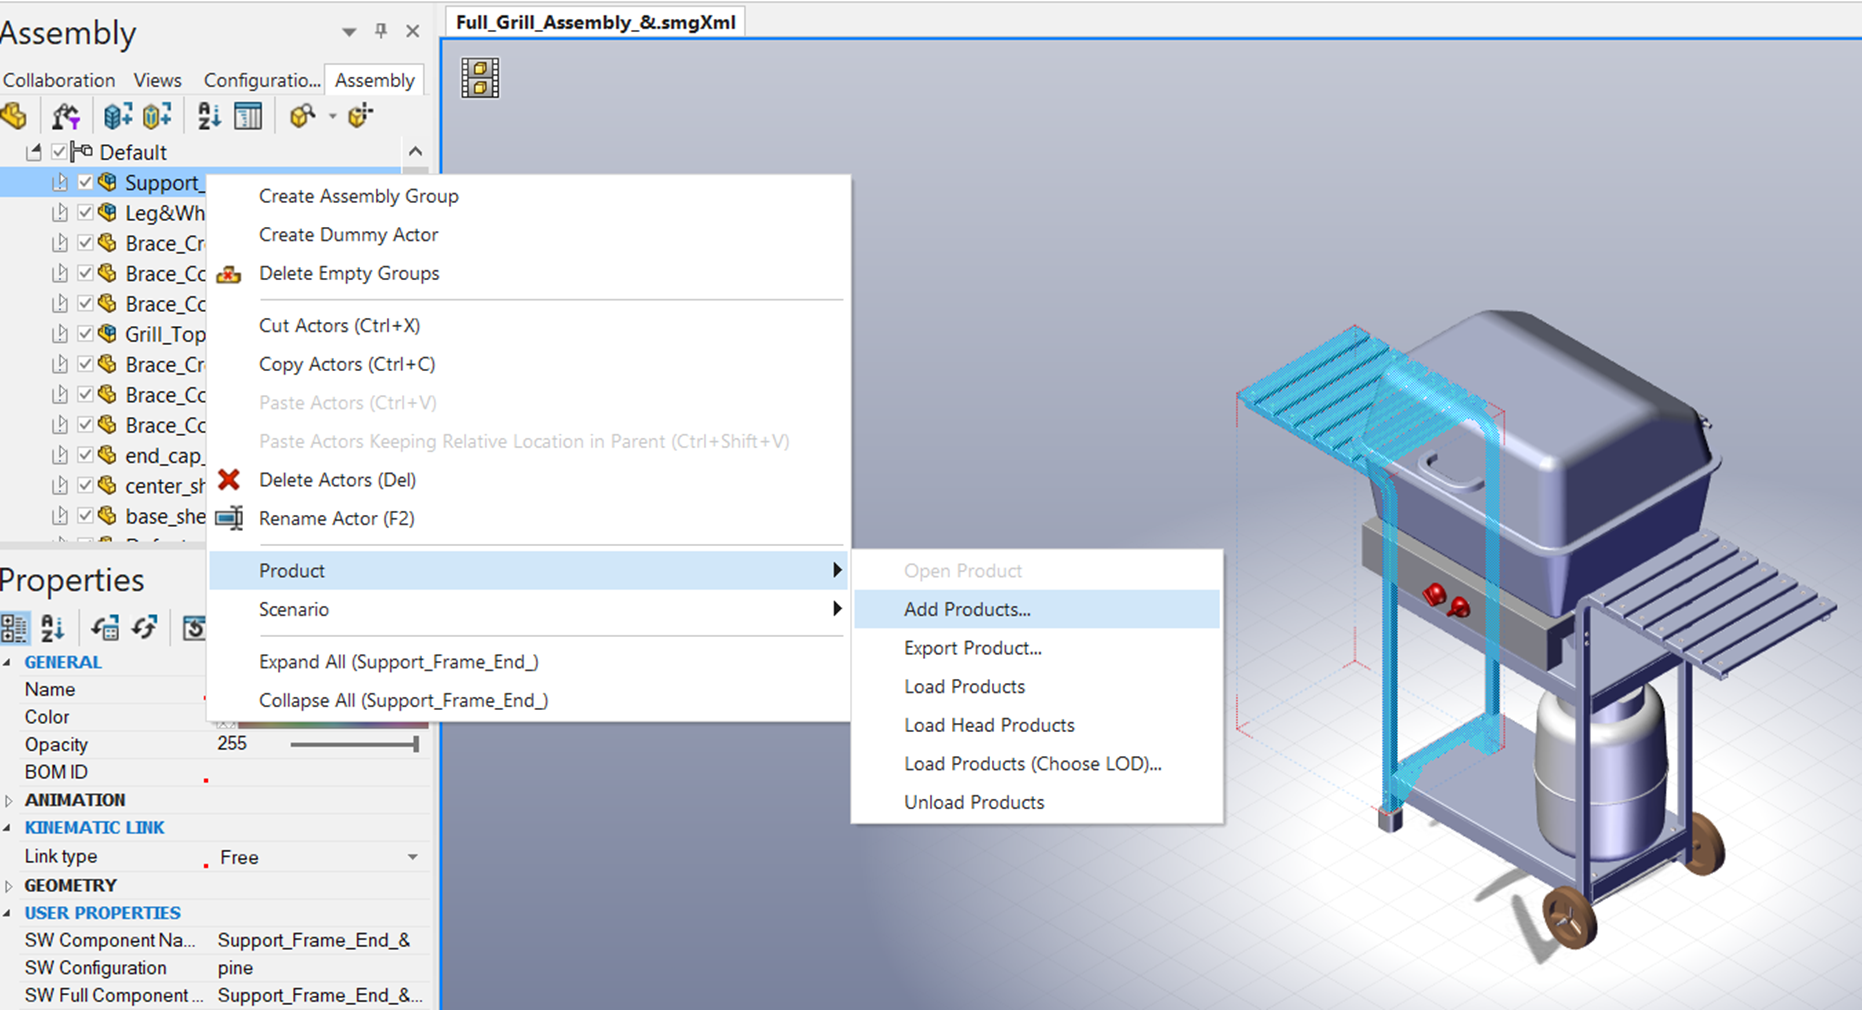The height and width of the screenshot is (1010, 1862).
Task: Switch to the Collaboration tab
Action: [58, 80]
